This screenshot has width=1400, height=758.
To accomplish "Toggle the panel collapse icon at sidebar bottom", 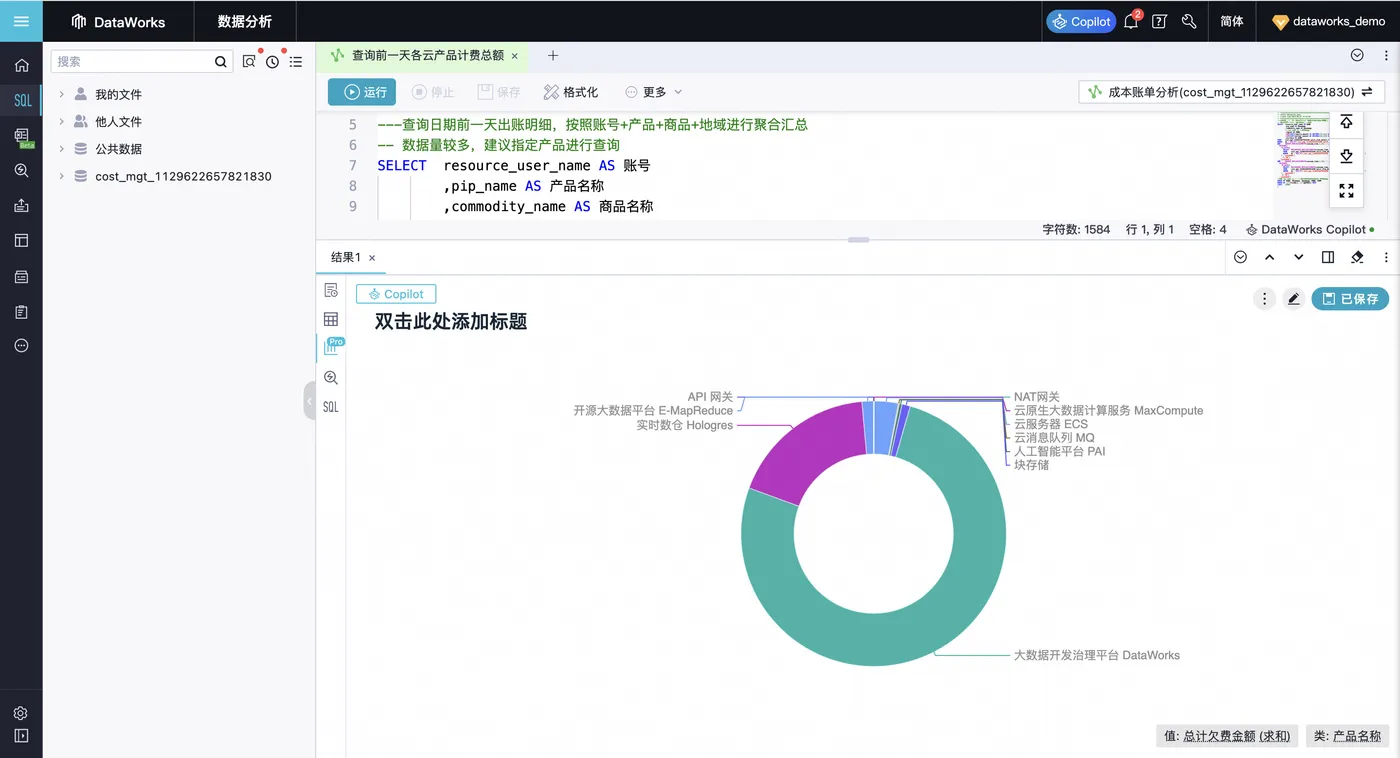I will 21,737.
